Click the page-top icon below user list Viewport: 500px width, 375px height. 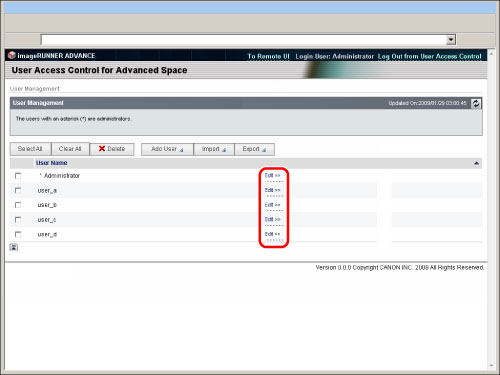pos(14,247)
